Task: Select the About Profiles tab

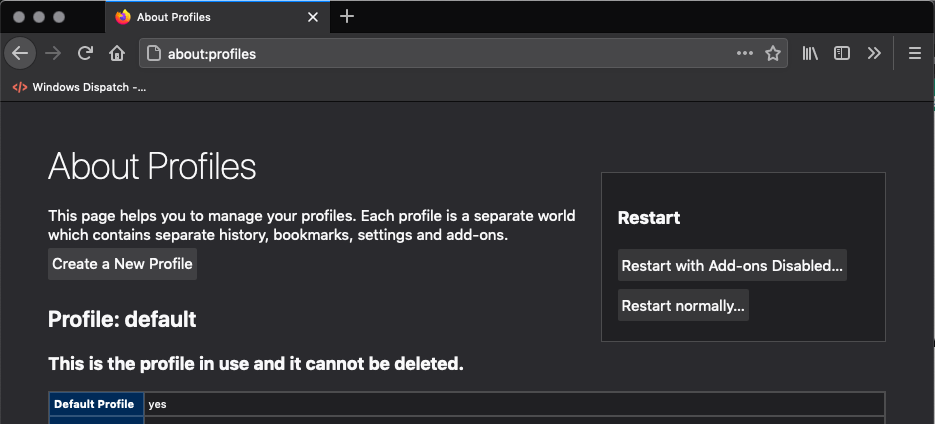Action: point(200,17)
